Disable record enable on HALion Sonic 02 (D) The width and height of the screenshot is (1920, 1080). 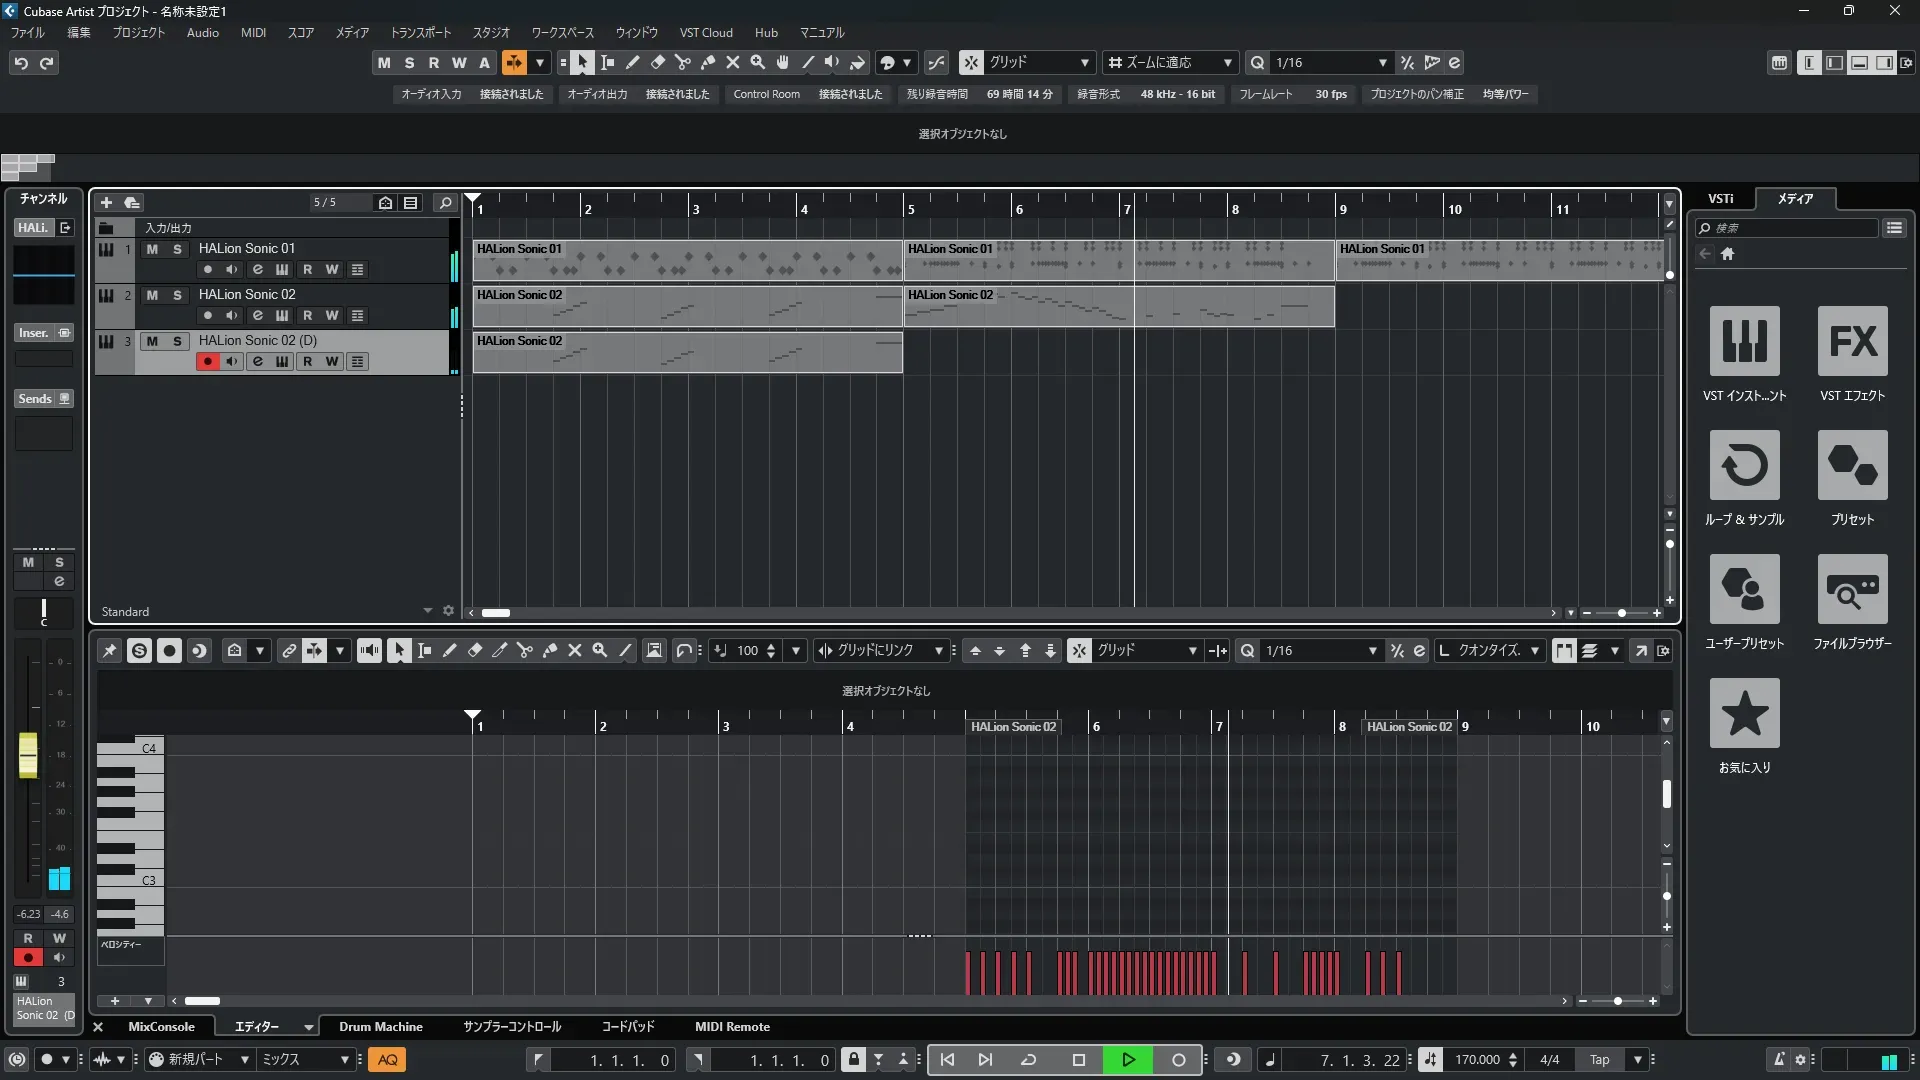point(207,362)
